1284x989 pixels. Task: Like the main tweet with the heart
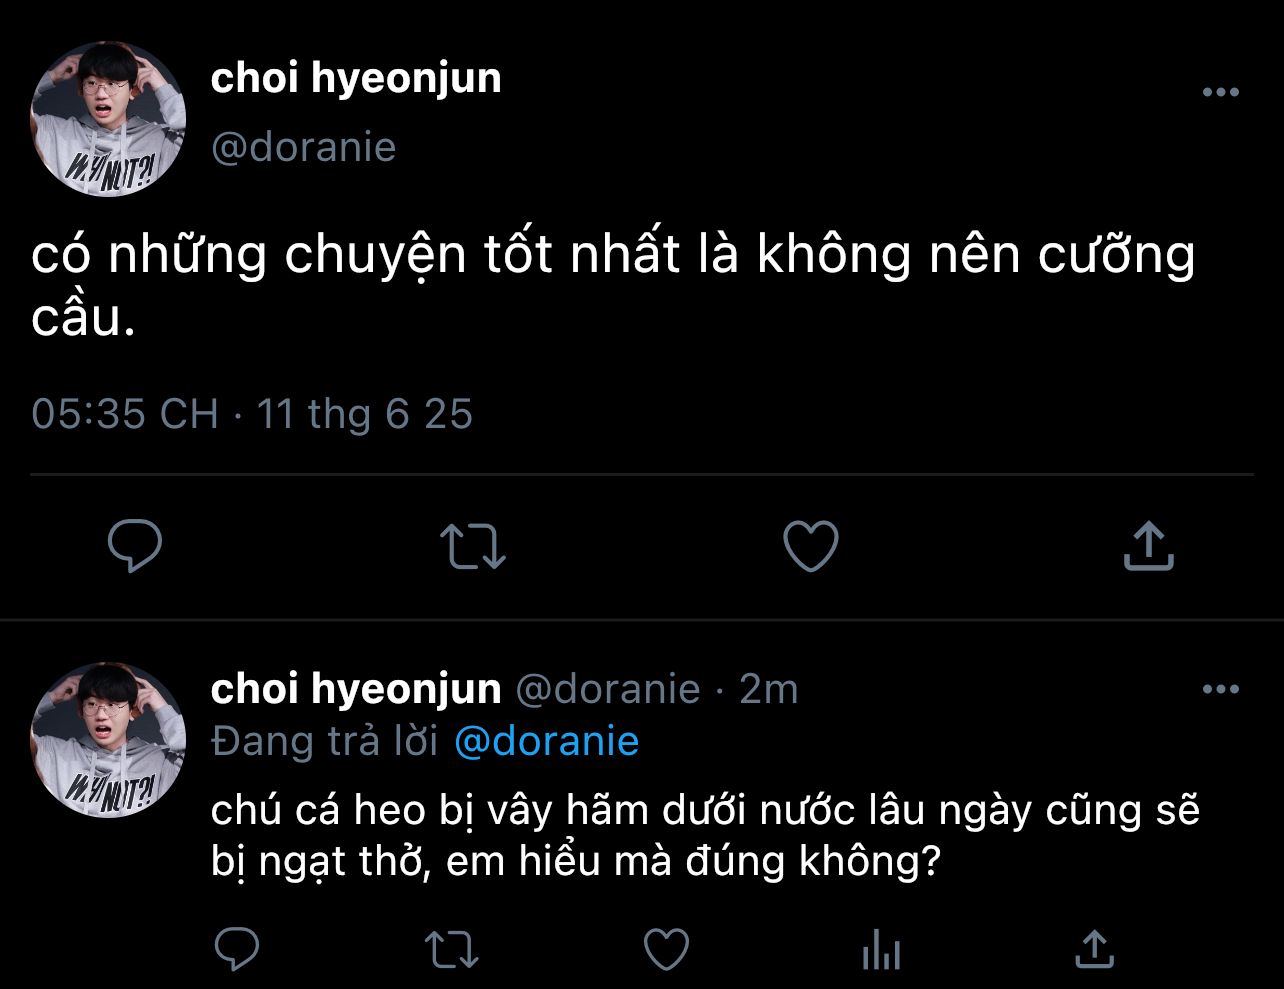(810, 546)
